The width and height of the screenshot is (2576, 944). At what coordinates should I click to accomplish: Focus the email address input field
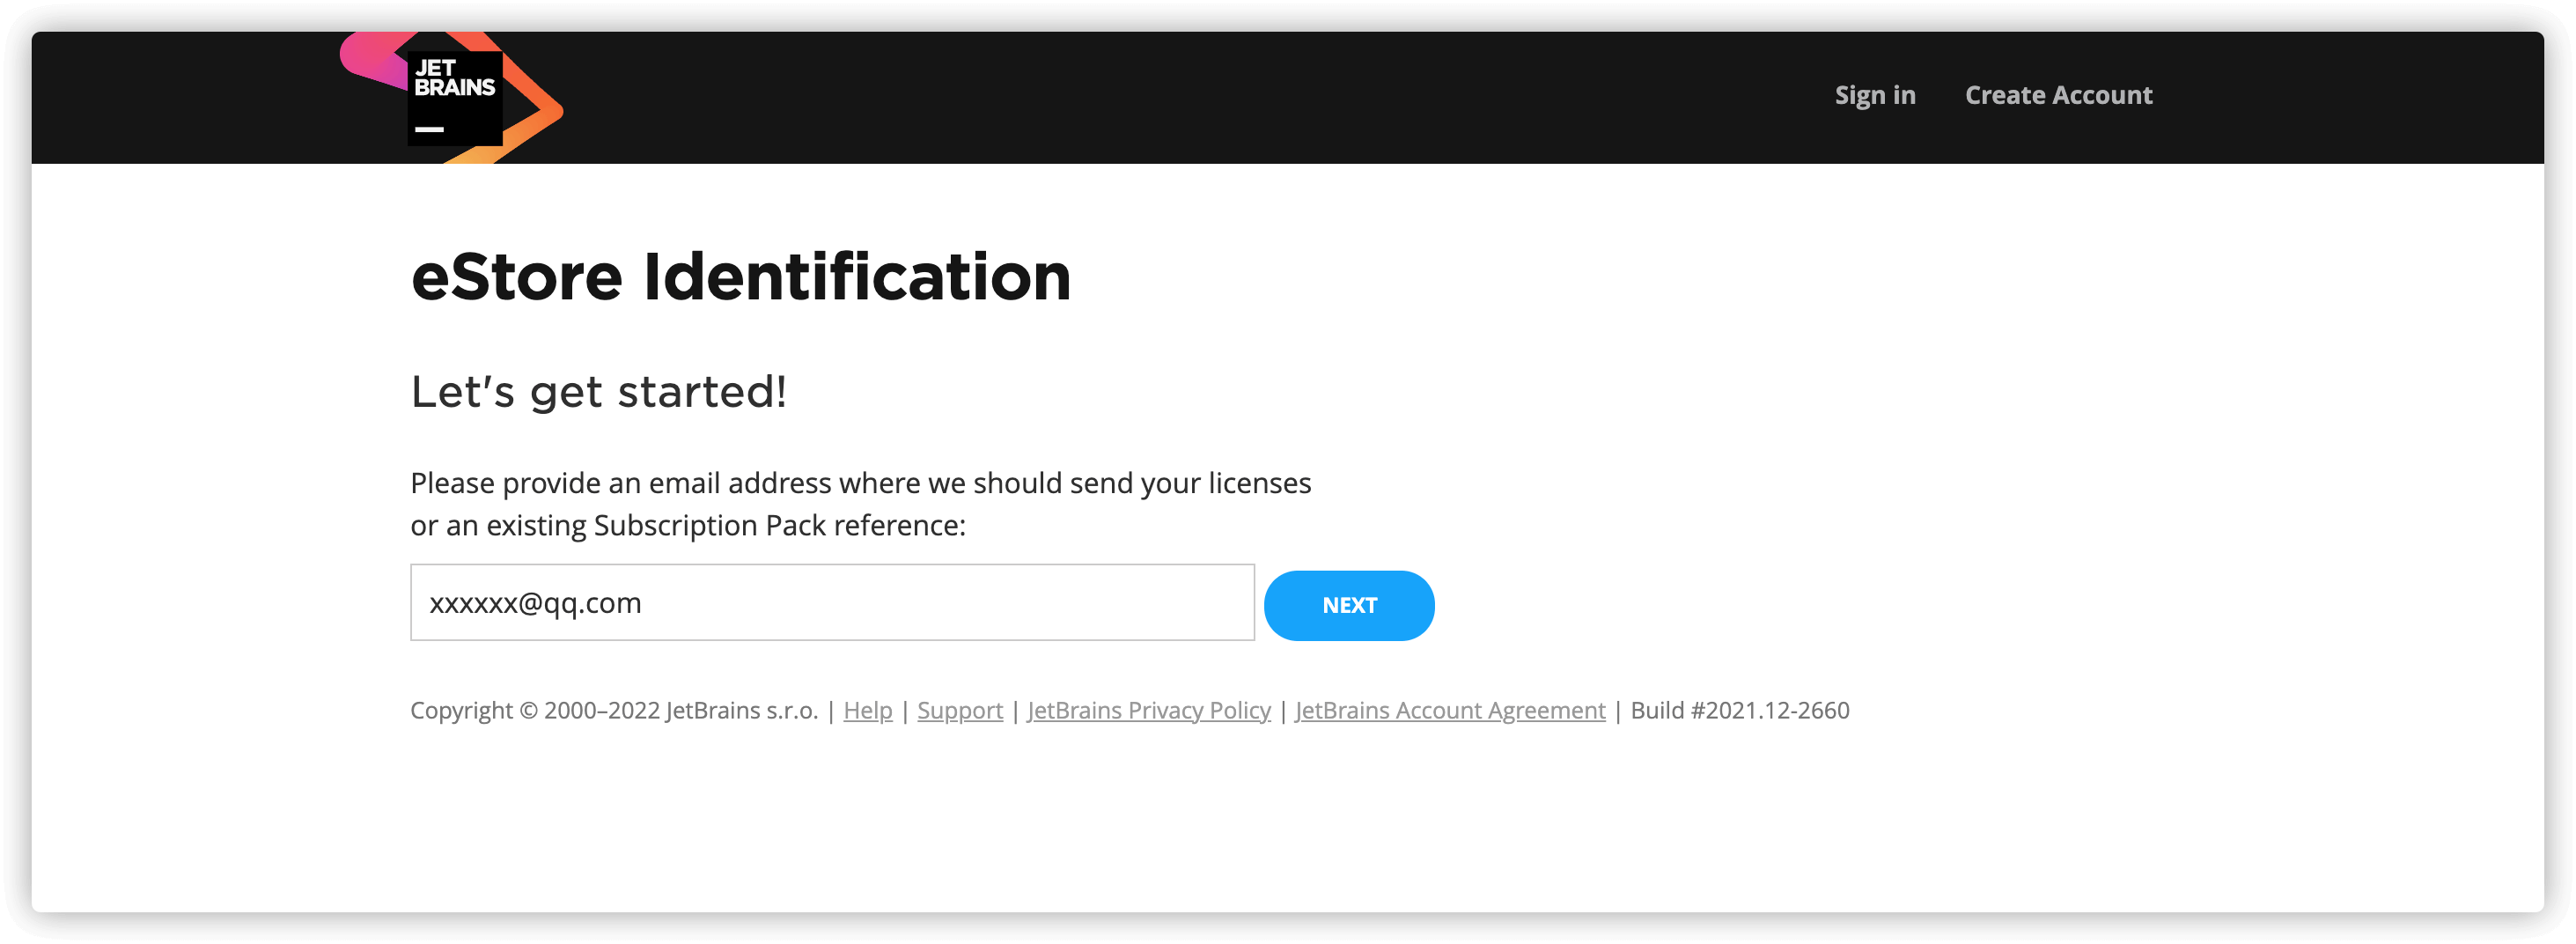coord(831,603)
